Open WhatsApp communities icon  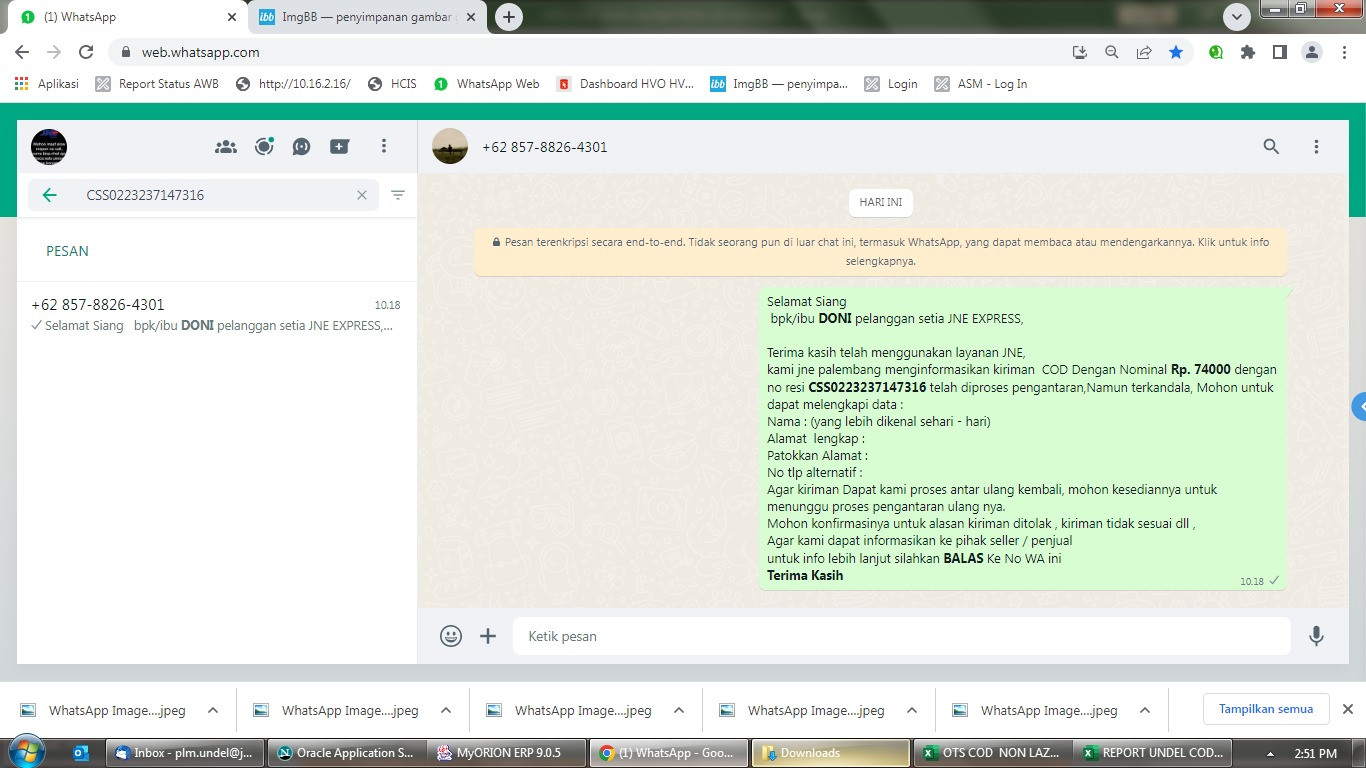click(226, 147)
